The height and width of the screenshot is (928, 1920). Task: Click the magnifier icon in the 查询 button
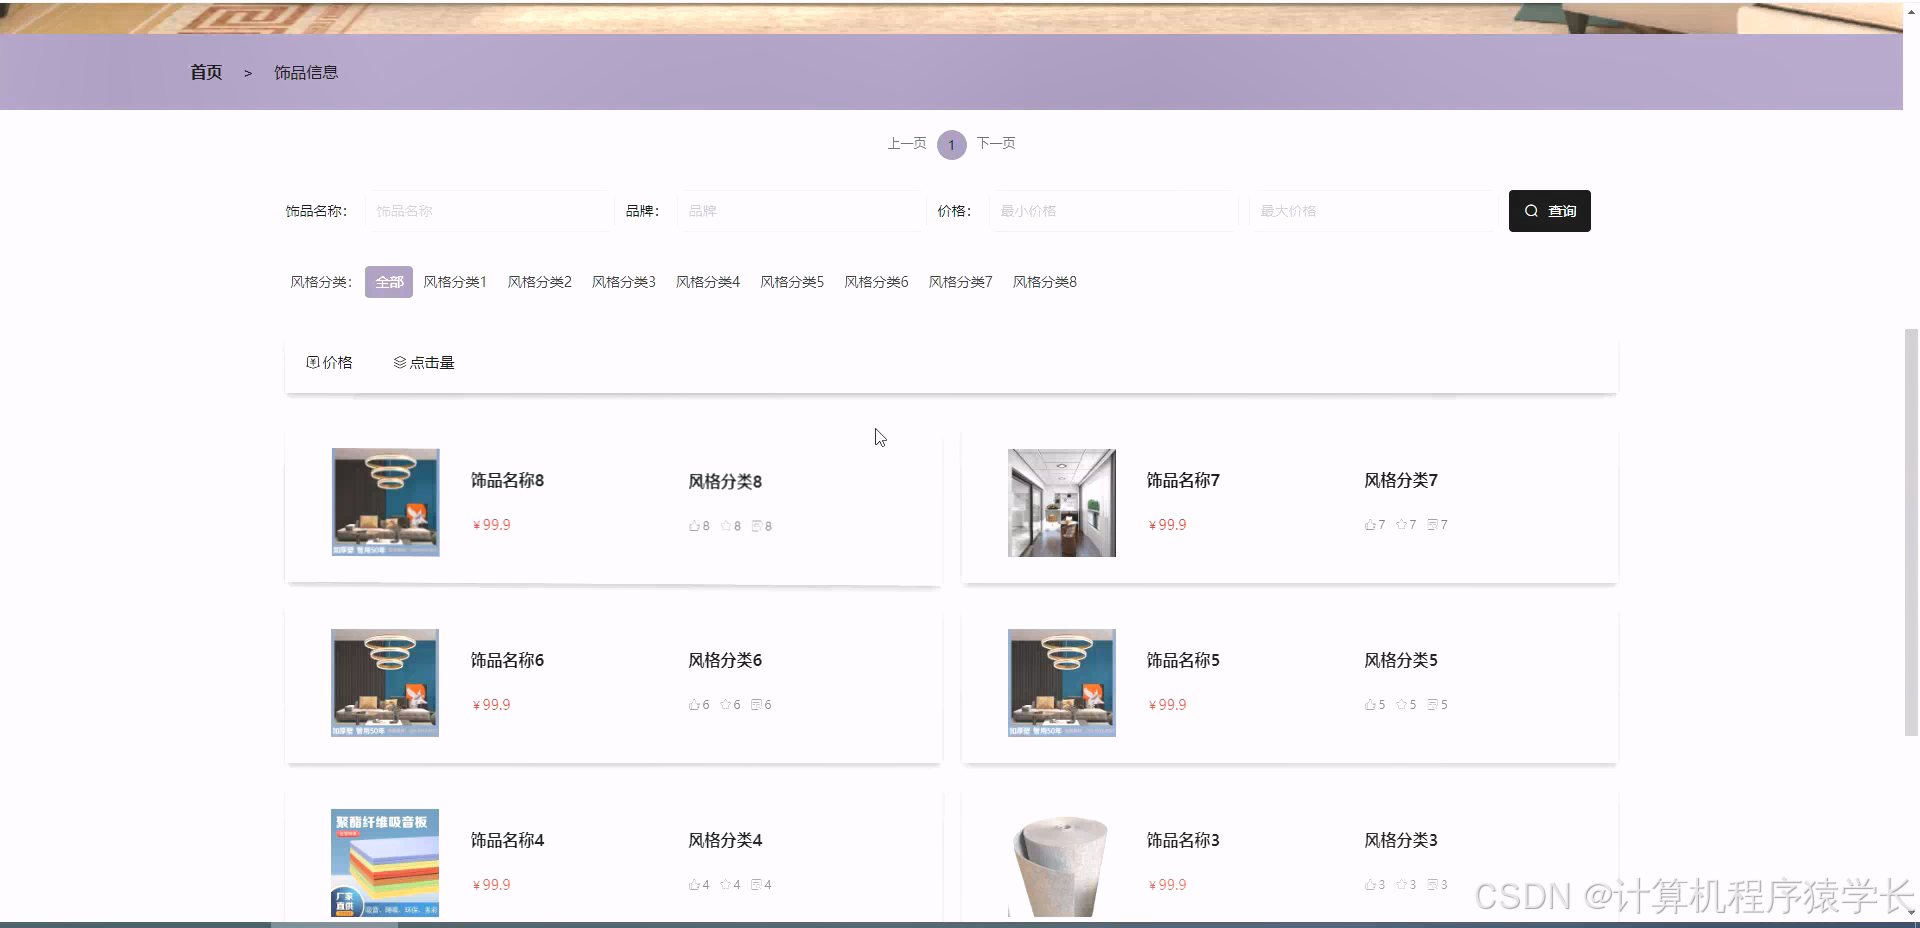tap(1532, 211)
